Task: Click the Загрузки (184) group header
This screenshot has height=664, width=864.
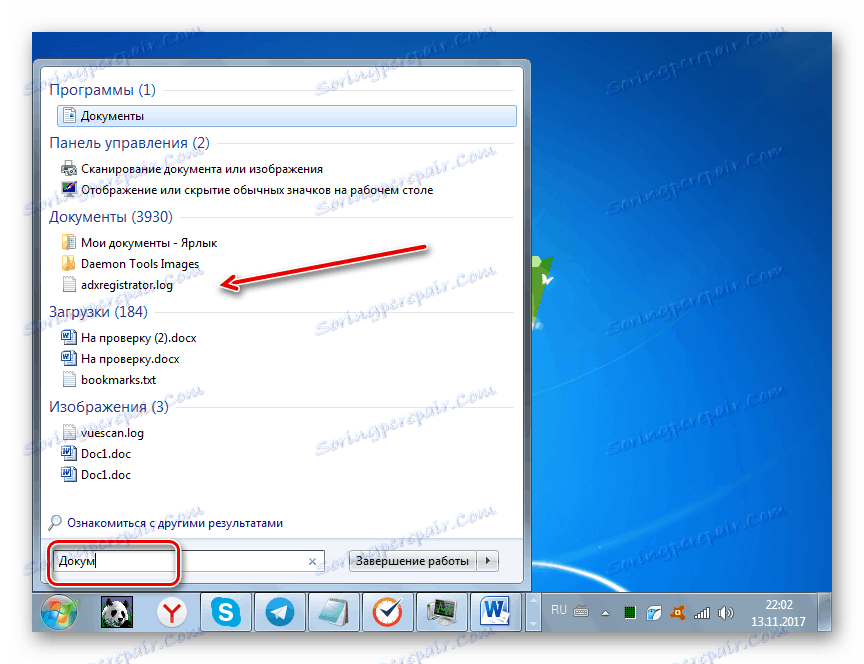Action: (x=98, y=311)
